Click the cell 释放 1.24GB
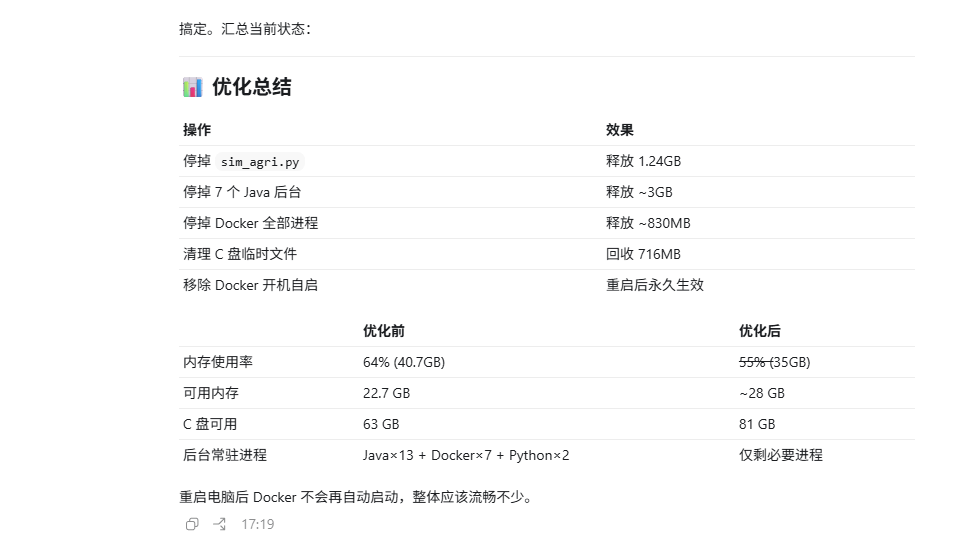The width and height of the screenshot is (959, 544). (643, 161)
